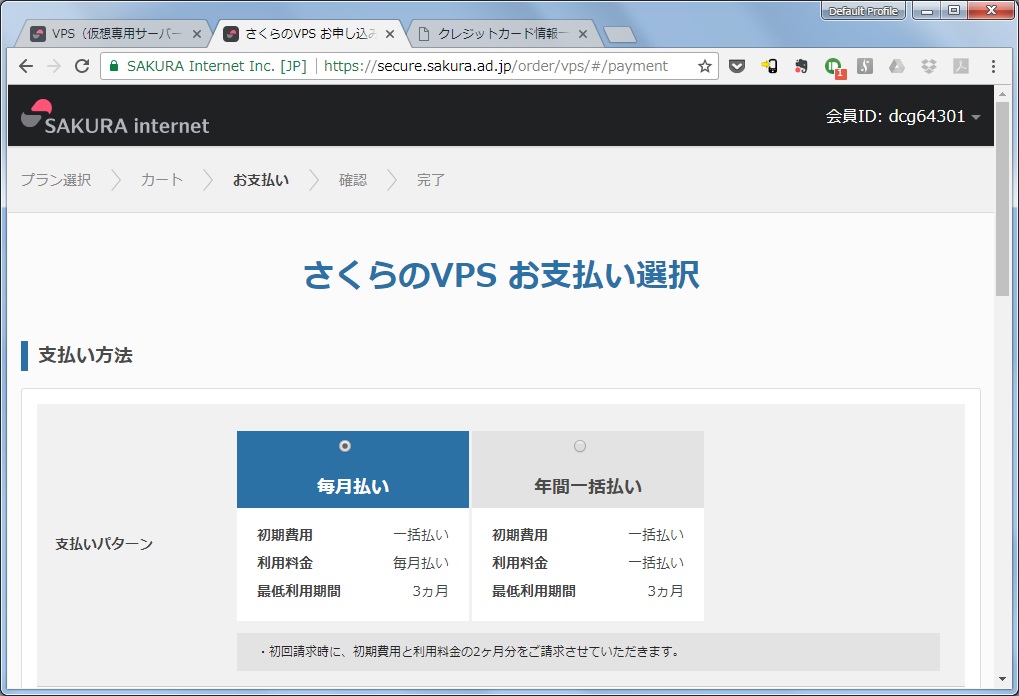Screen dimensions: 1019x696
Task: Click SAKURA Internet Inc. [JP] certificate label
Action: click(x=216, y=66)
